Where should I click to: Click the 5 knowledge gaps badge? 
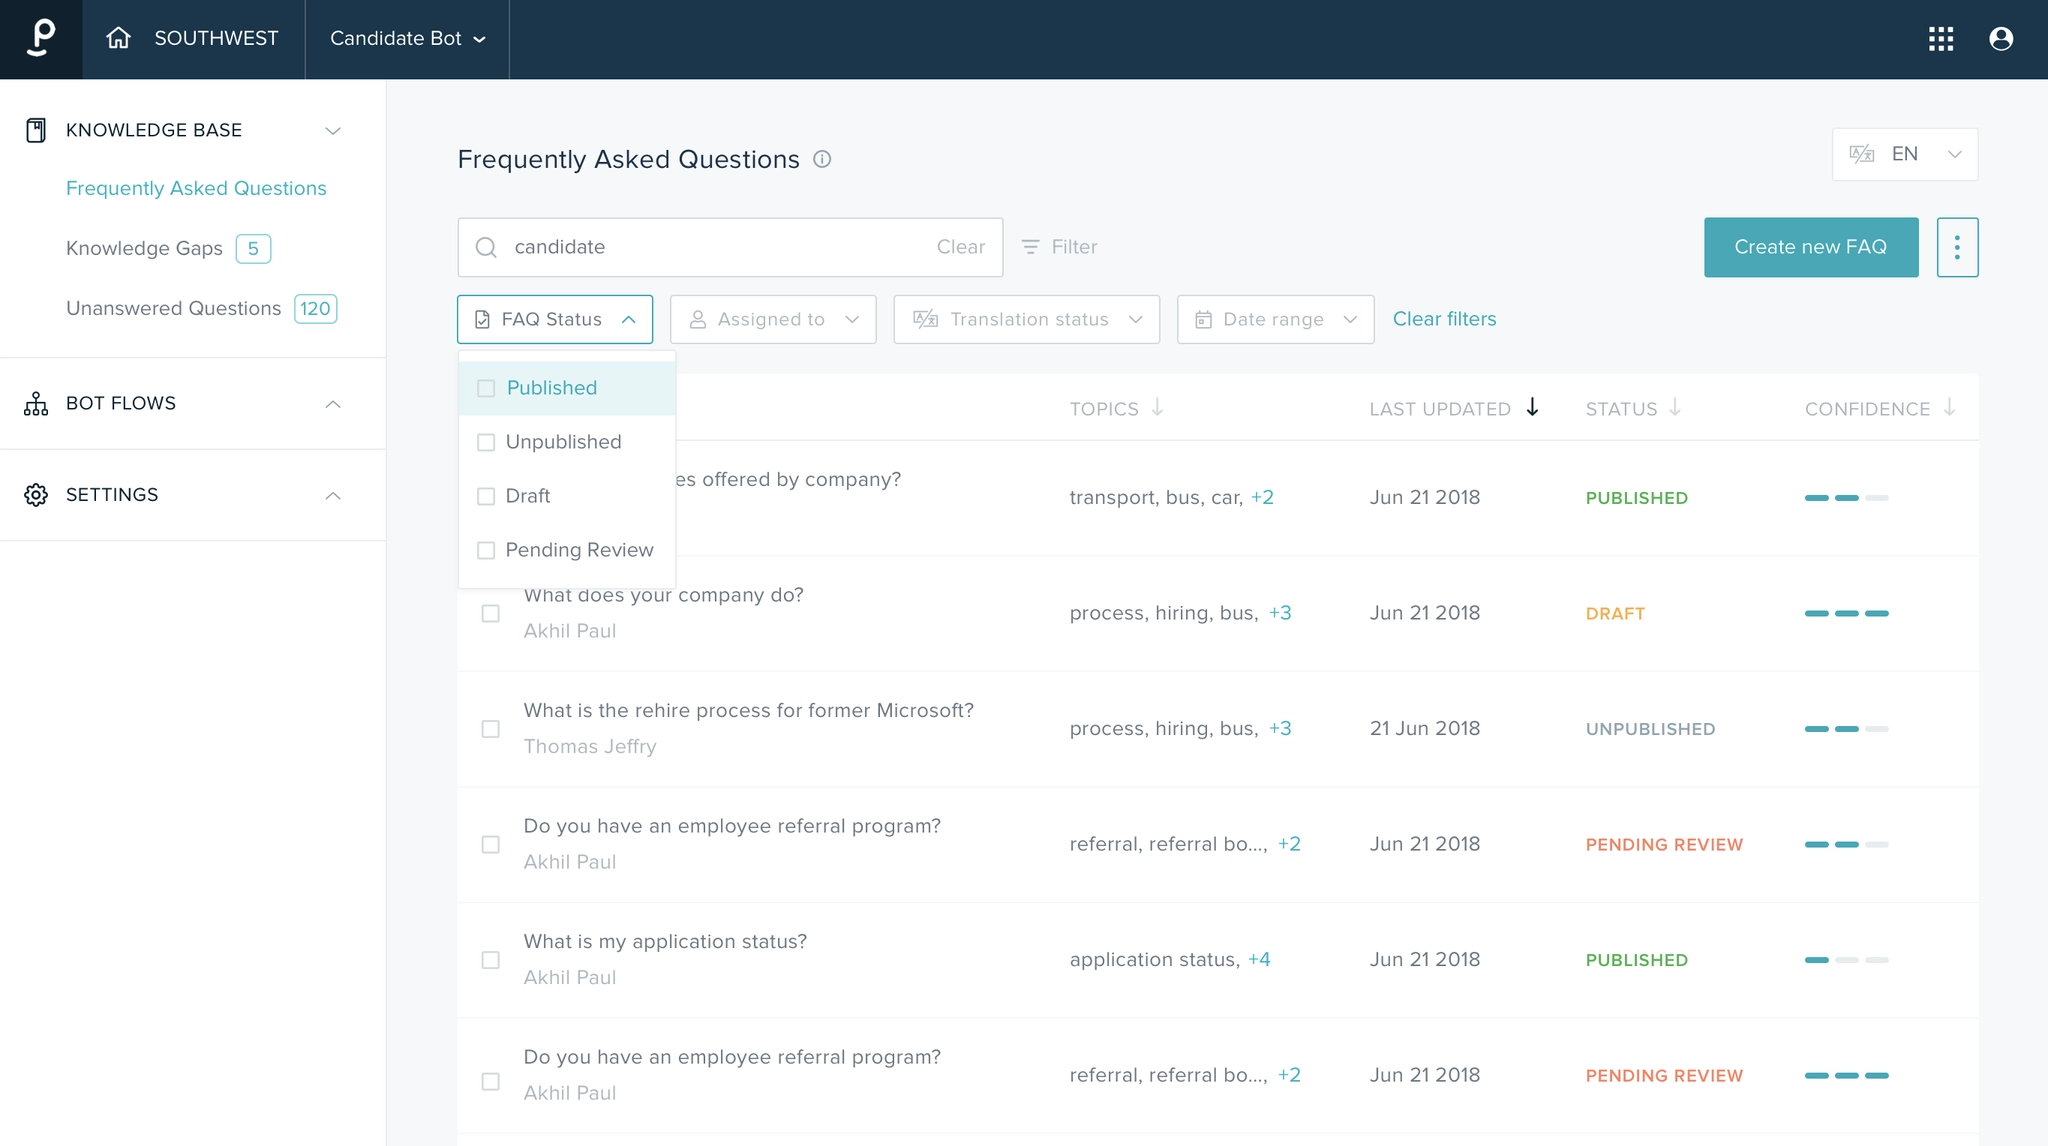[253, 248]
